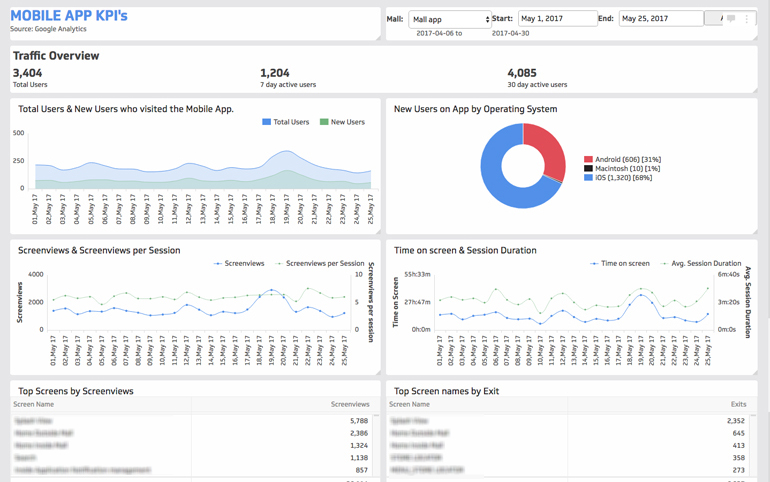
Task: Sort by Screen Name in Top Screens table
Action: 33,404
